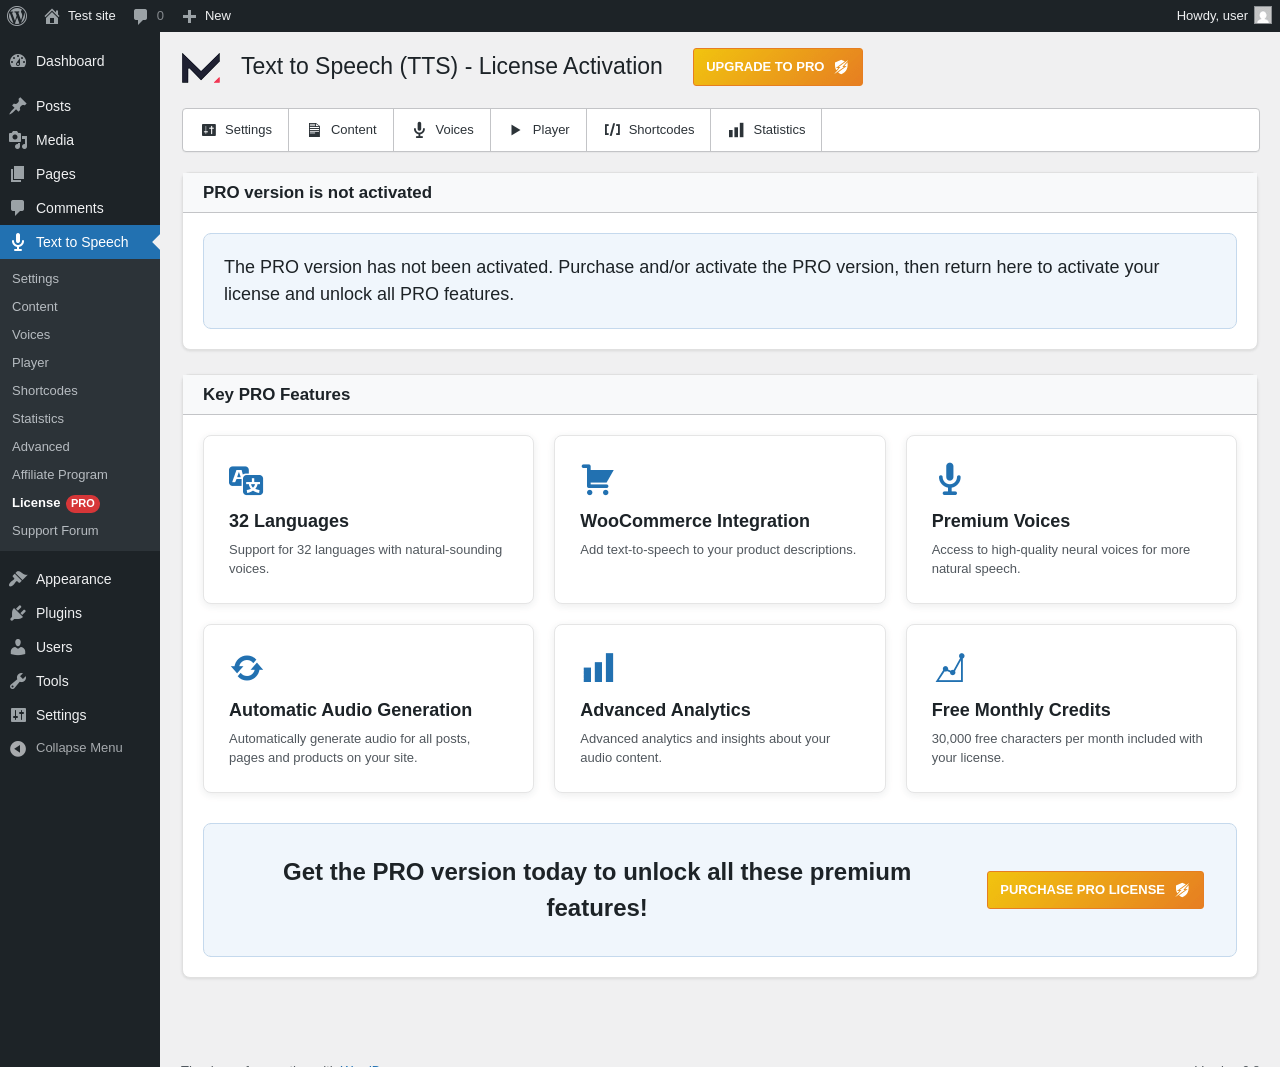This screenshot has width=1280, height=1067.
Task: Open the user avatar in admin bar
Action: [1263, 15]
